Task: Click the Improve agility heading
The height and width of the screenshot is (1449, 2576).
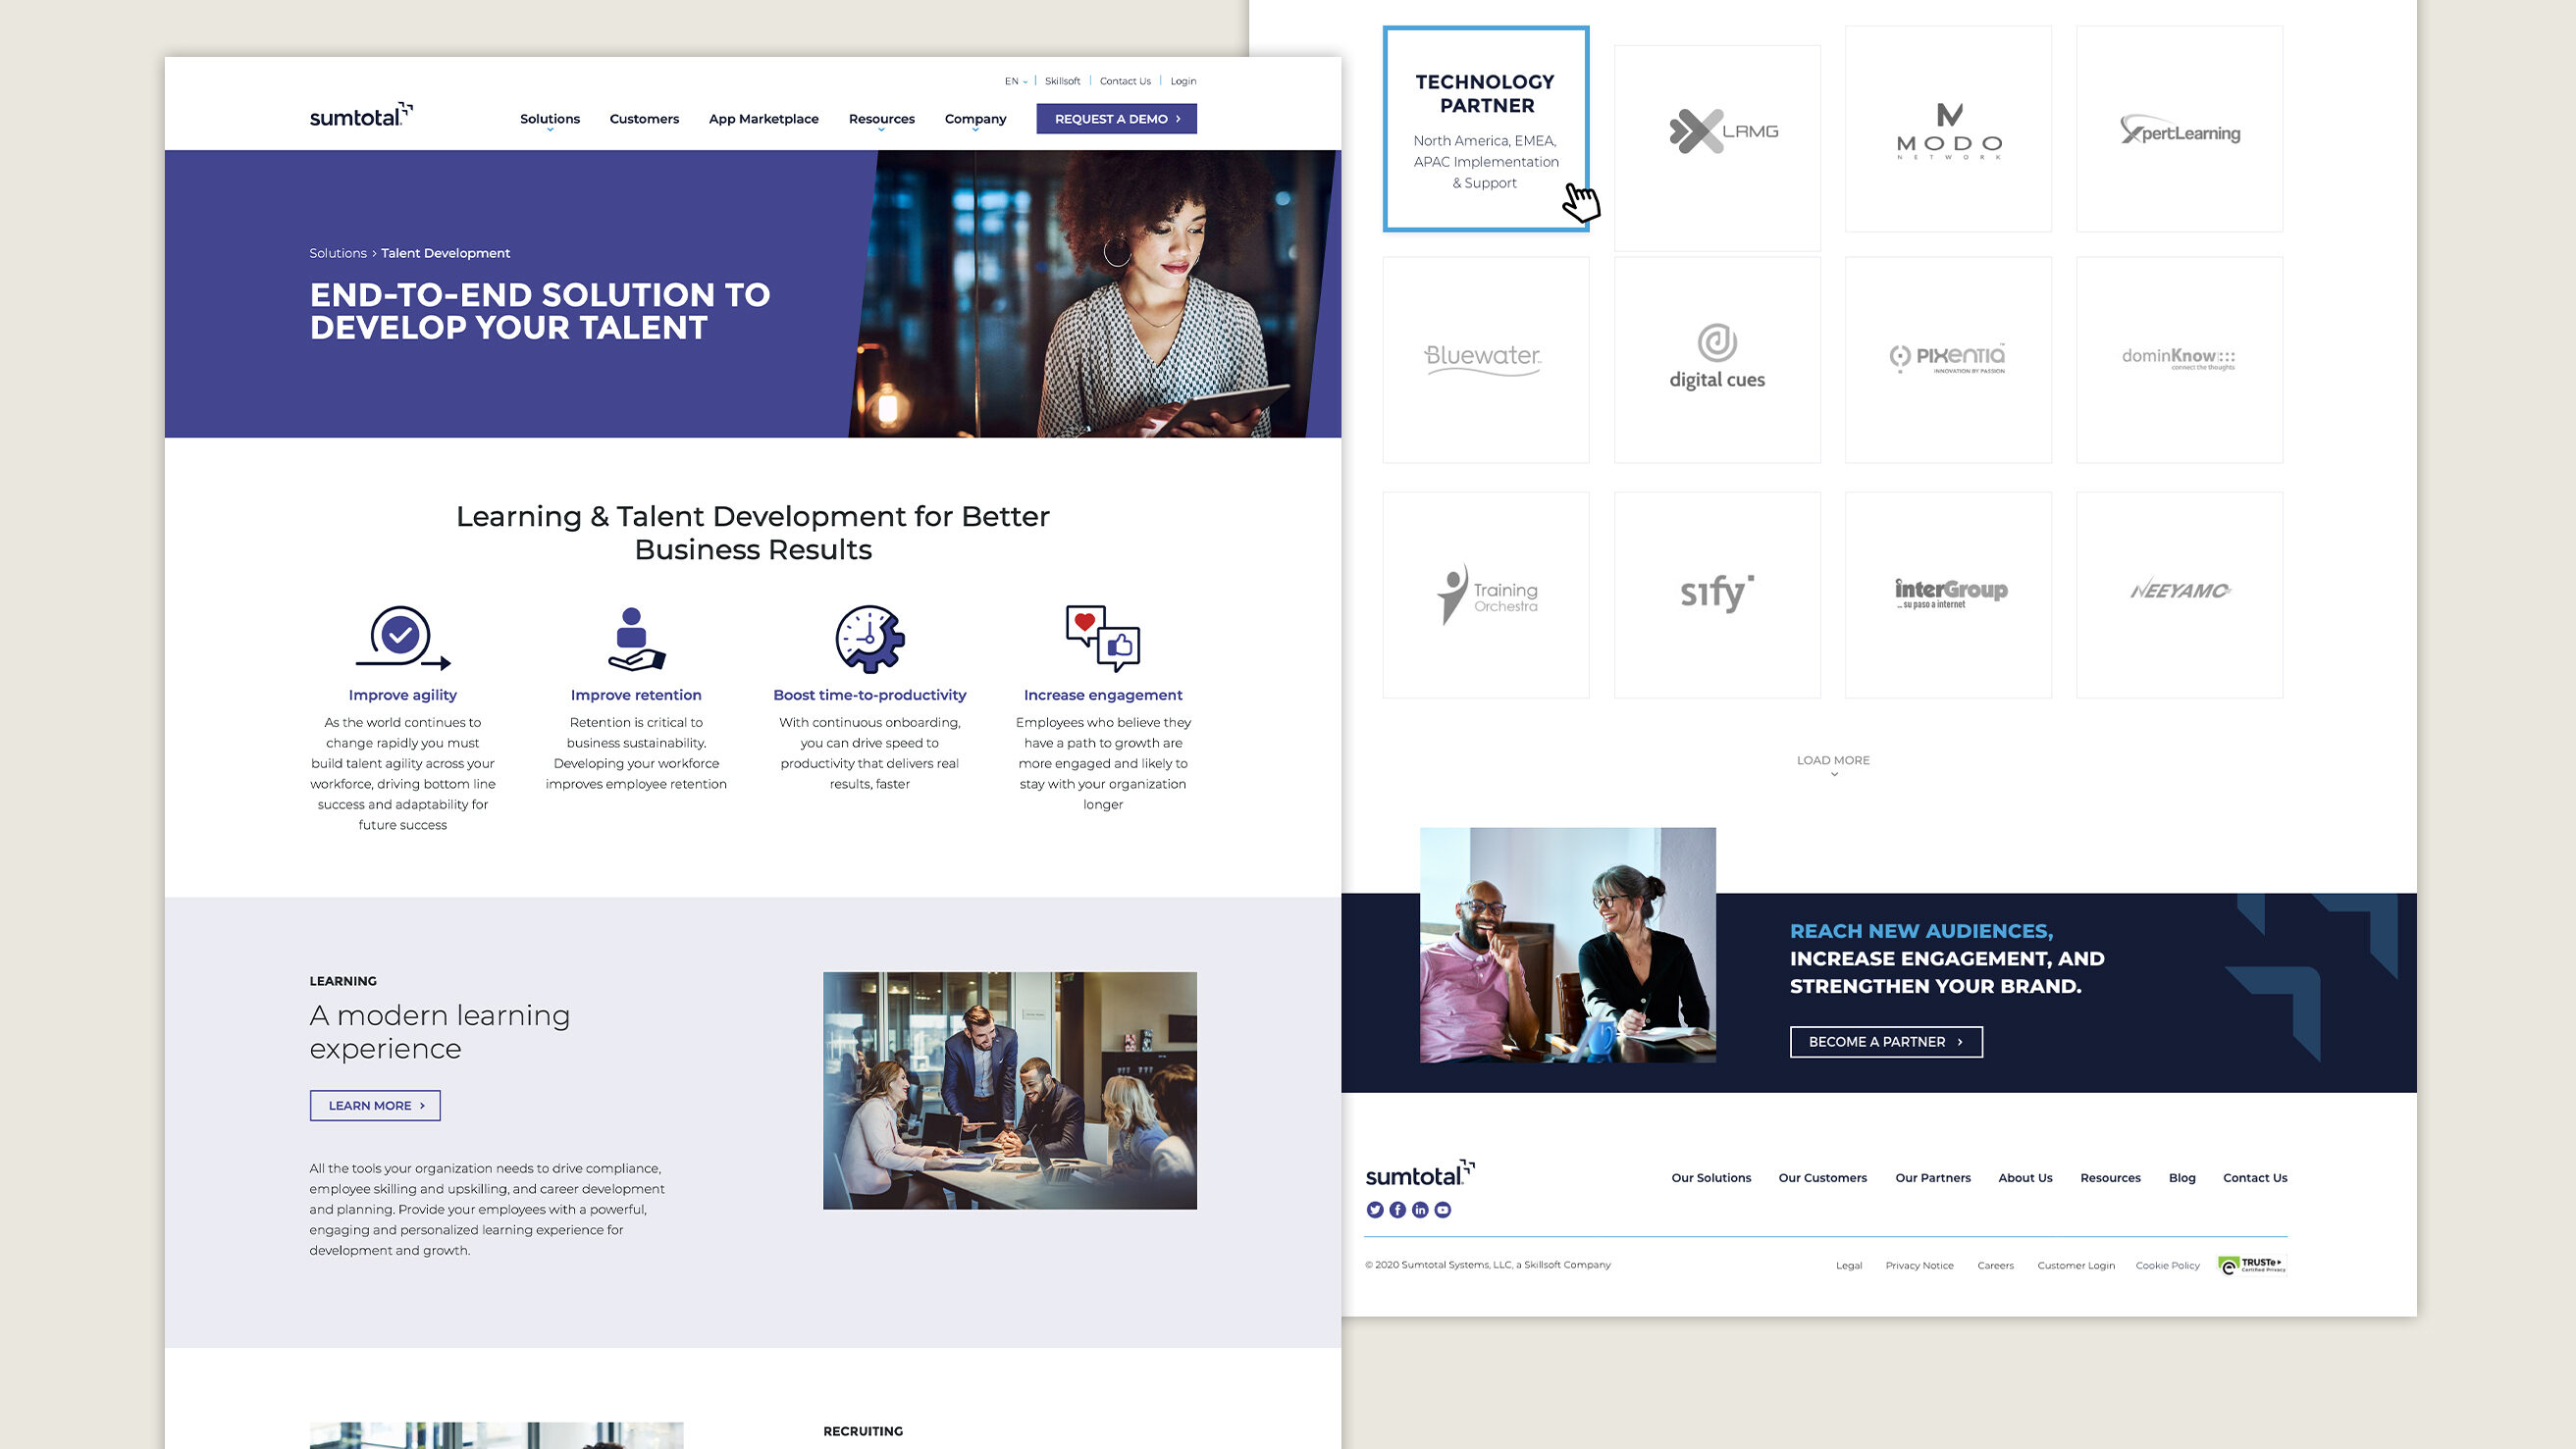Action: pos(403,695)
